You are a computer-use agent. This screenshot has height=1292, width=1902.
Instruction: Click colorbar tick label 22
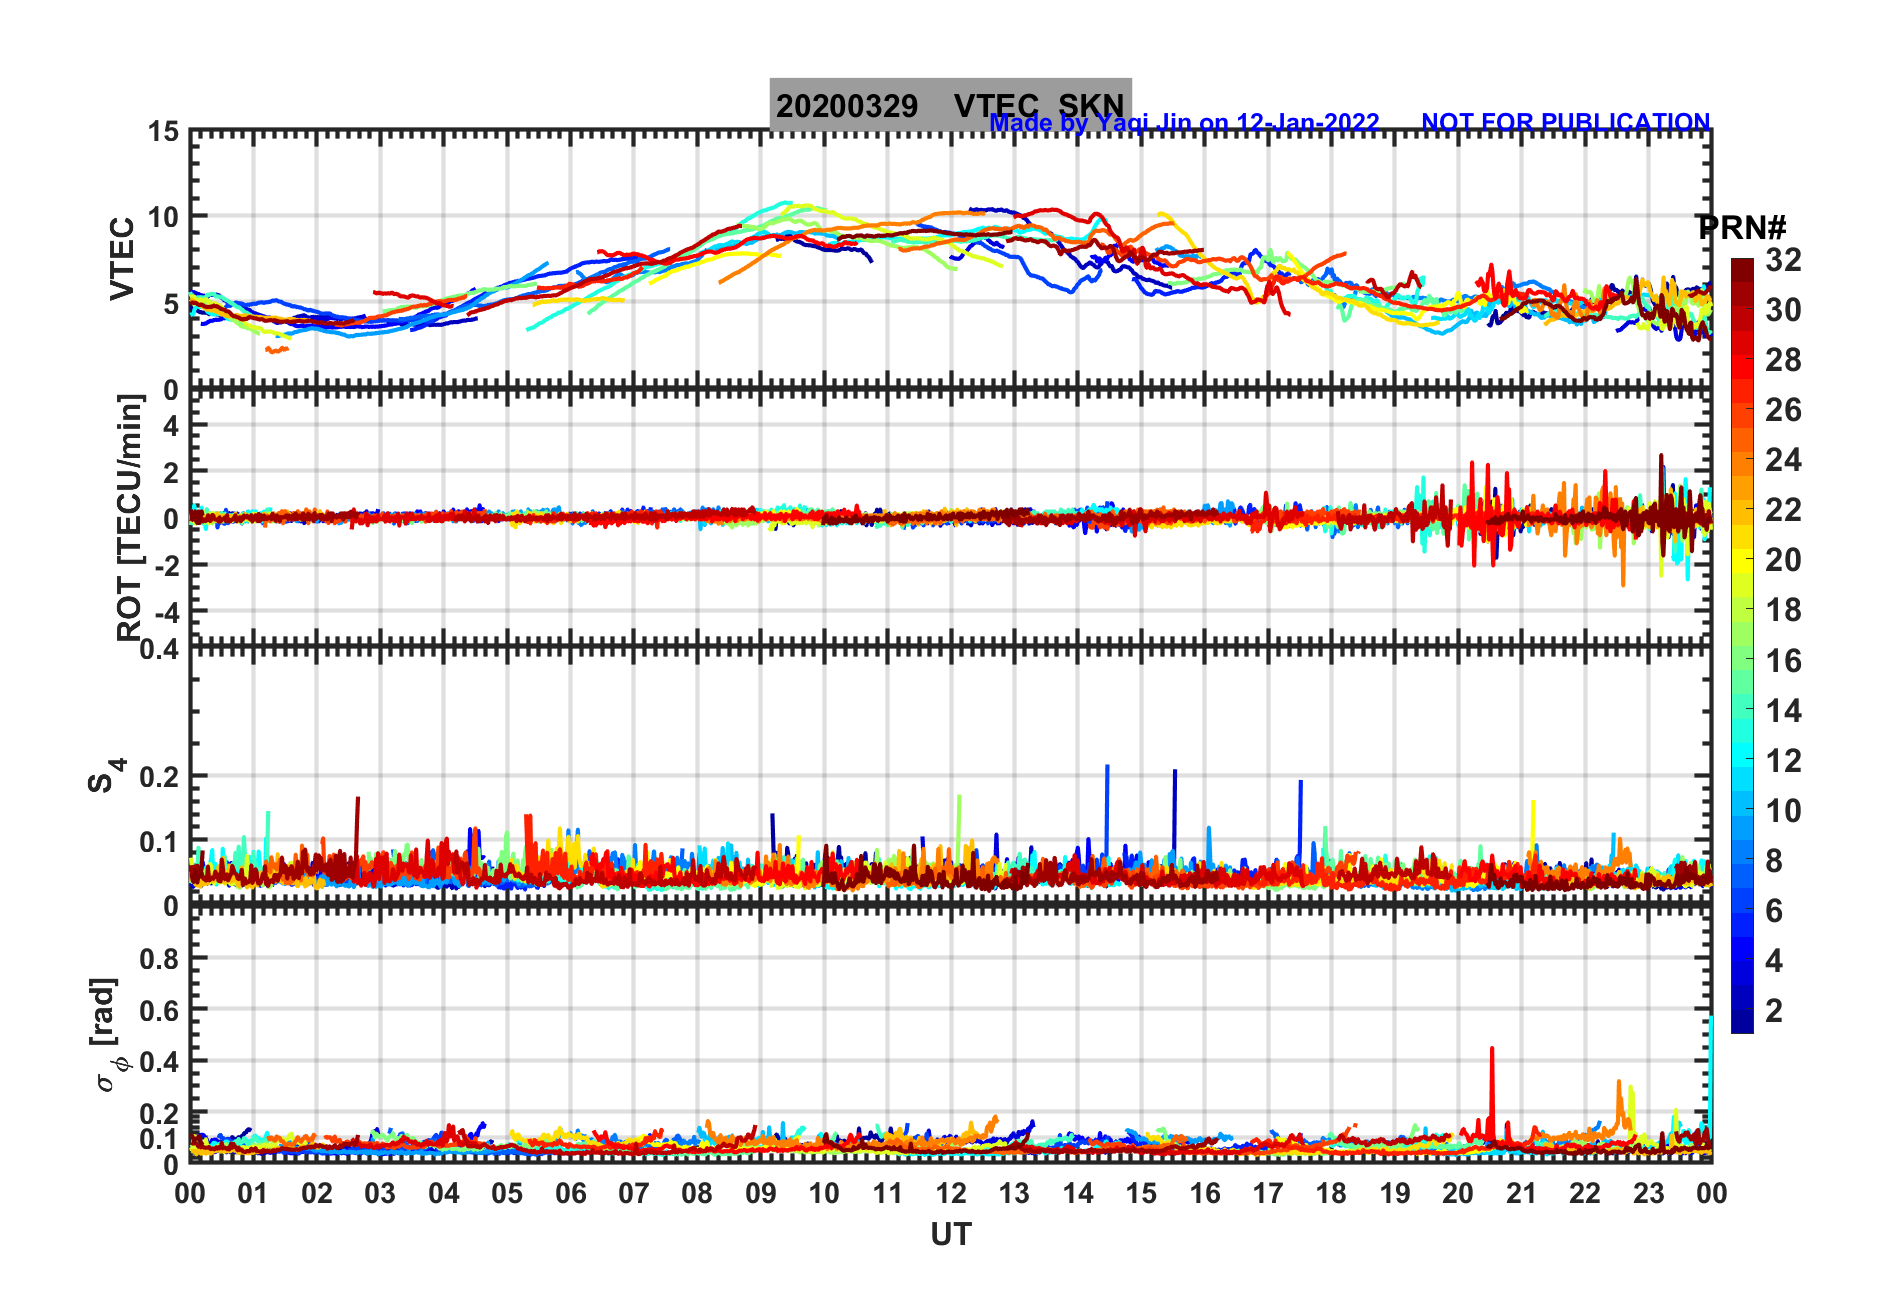tap(1783, 511)
